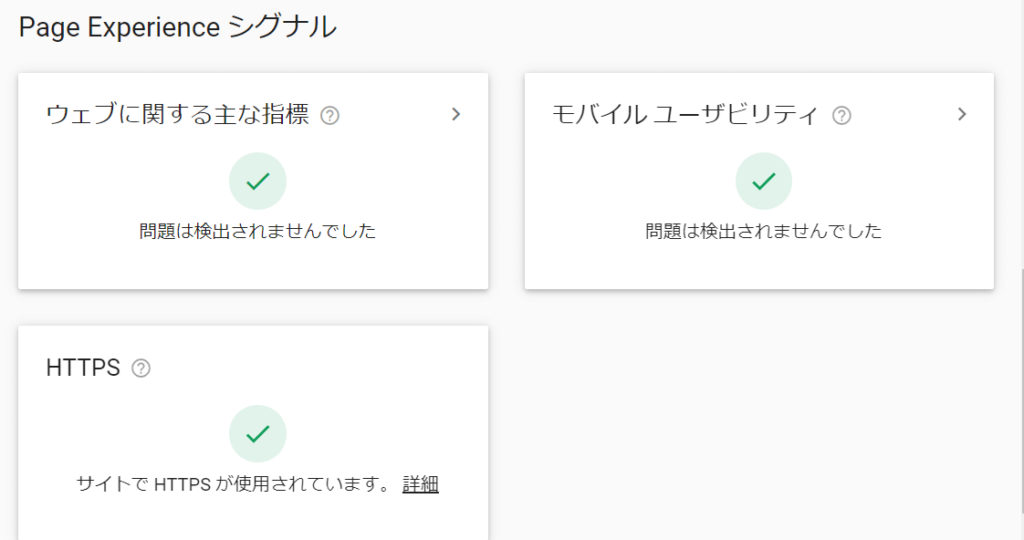
Task: Click 問題は検出されませんでした under ウェブに関する主な指標
Action: point(257,230)
